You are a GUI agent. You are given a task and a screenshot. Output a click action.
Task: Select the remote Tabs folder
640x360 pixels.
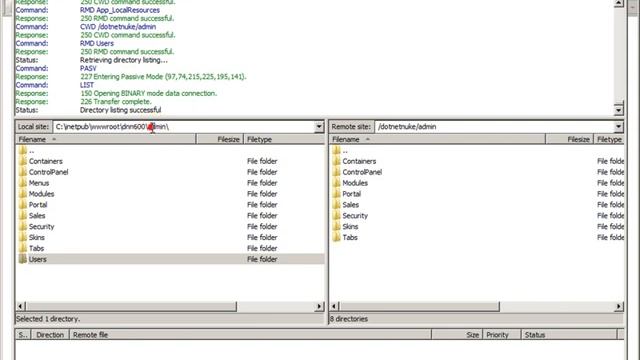(350, 238)
